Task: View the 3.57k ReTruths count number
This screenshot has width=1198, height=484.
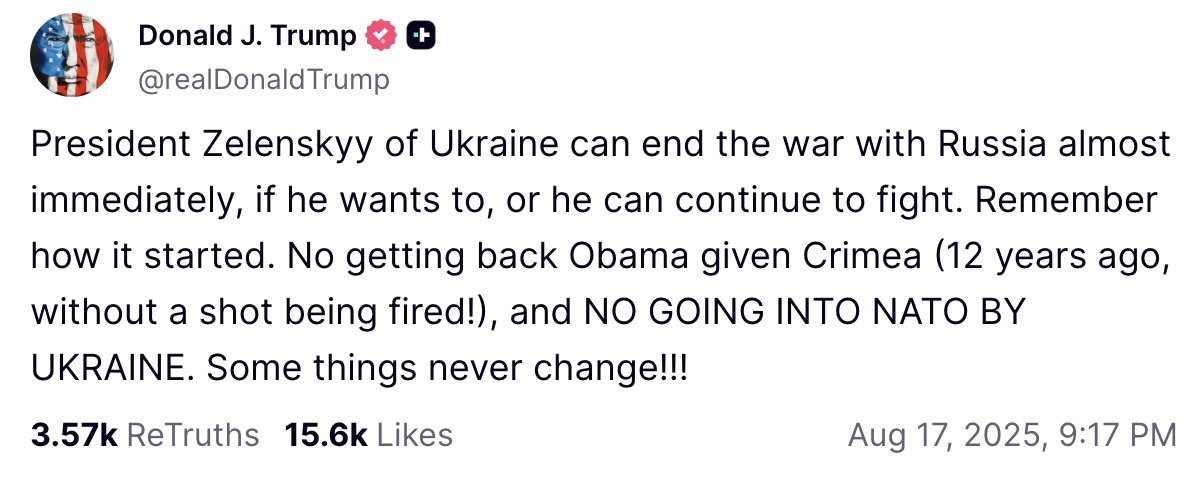Action: [x=74, y=435]
